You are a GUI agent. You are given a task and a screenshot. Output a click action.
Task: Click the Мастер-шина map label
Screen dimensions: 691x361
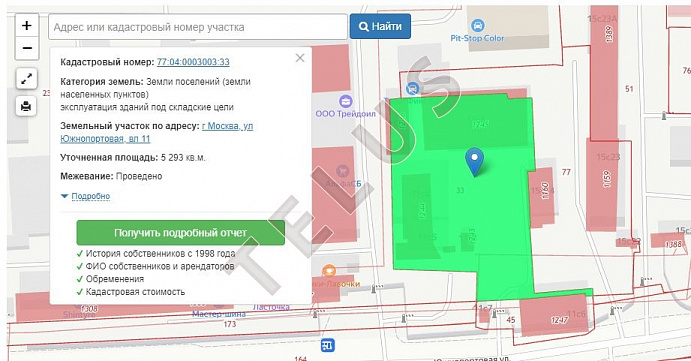point(219,314)
